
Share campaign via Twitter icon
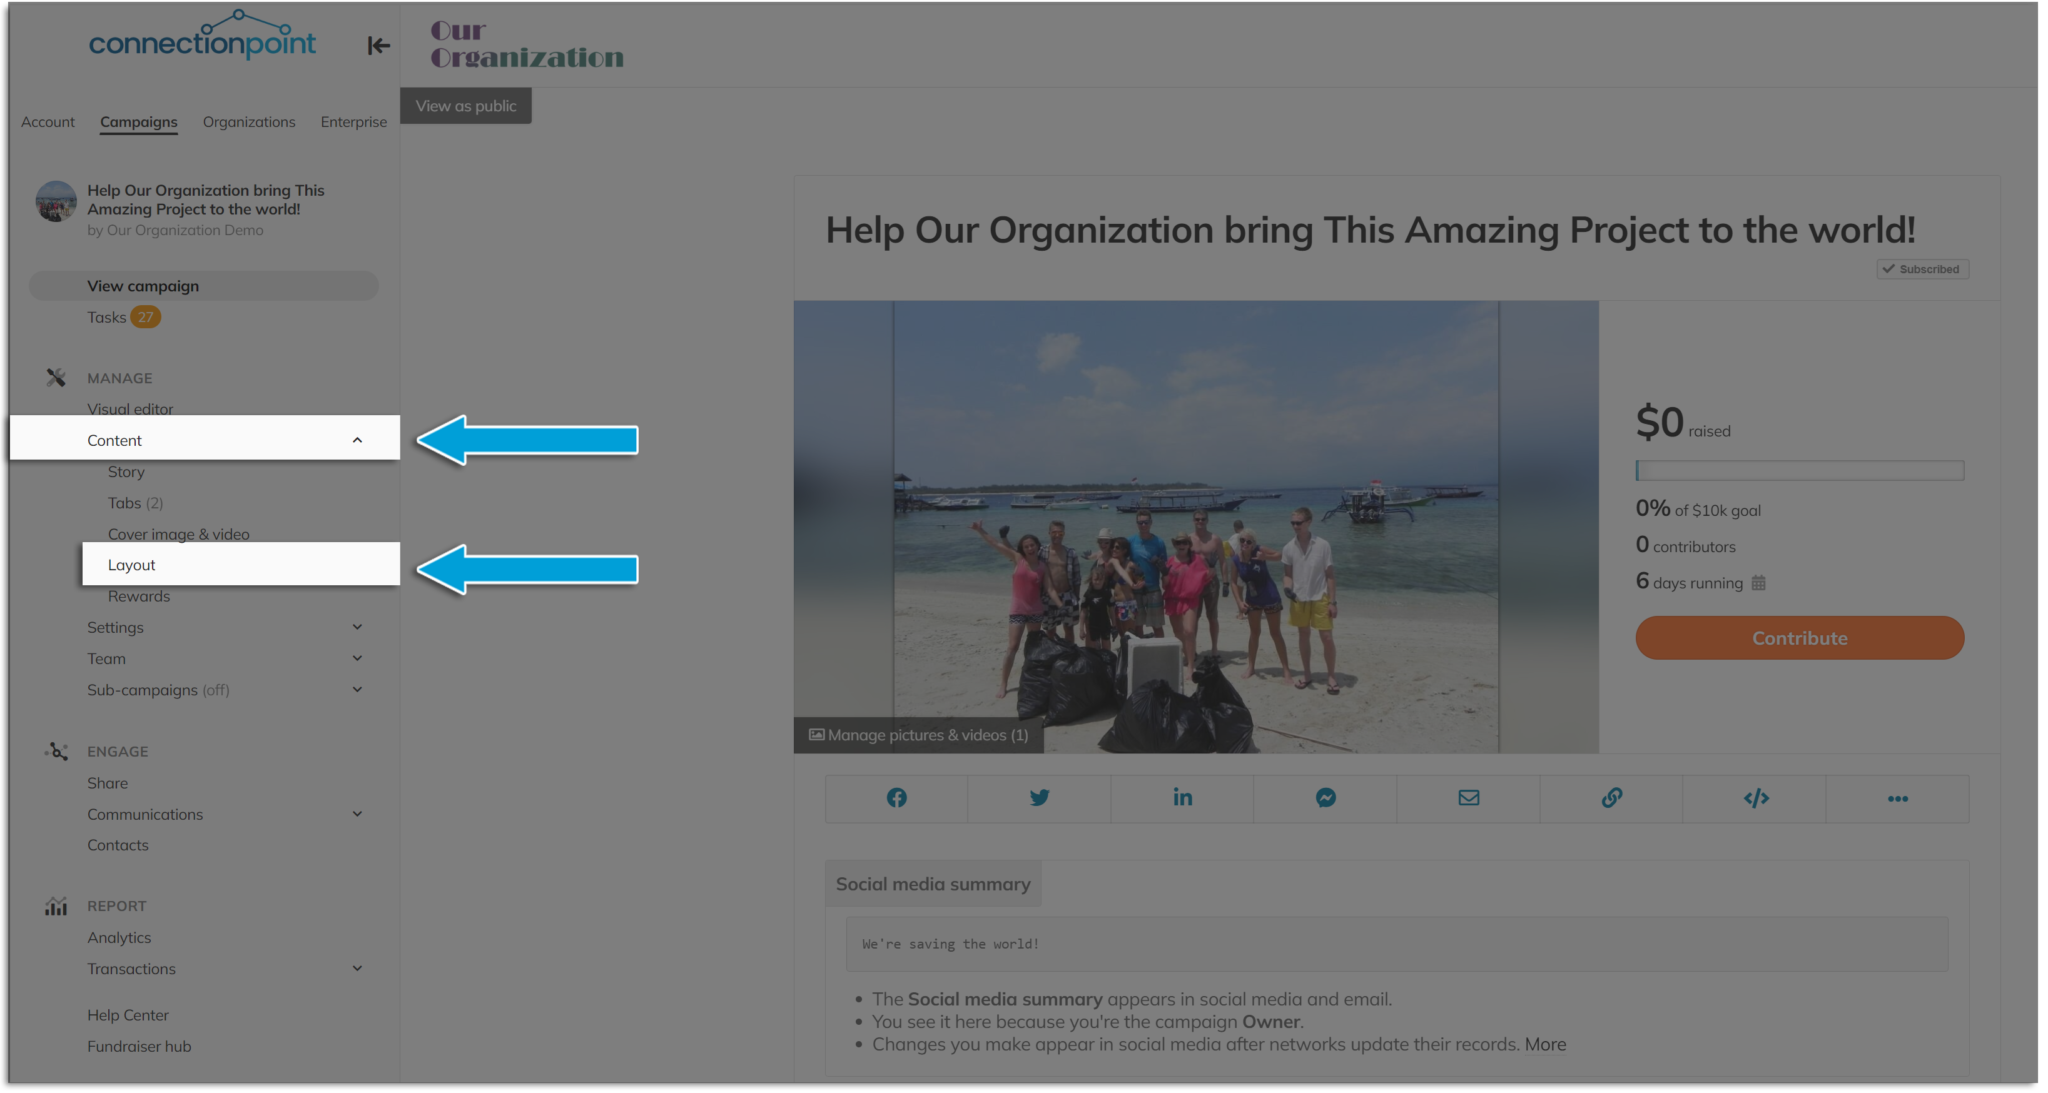[x=1039, y=798]
